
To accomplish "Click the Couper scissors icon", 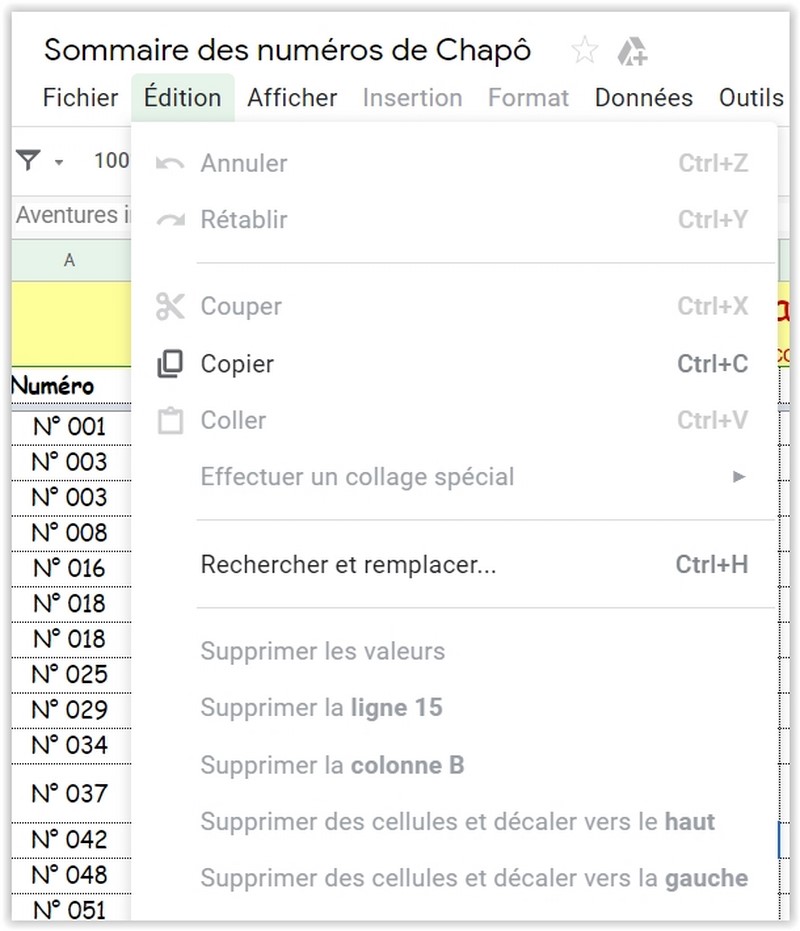I will pos(170,306).
